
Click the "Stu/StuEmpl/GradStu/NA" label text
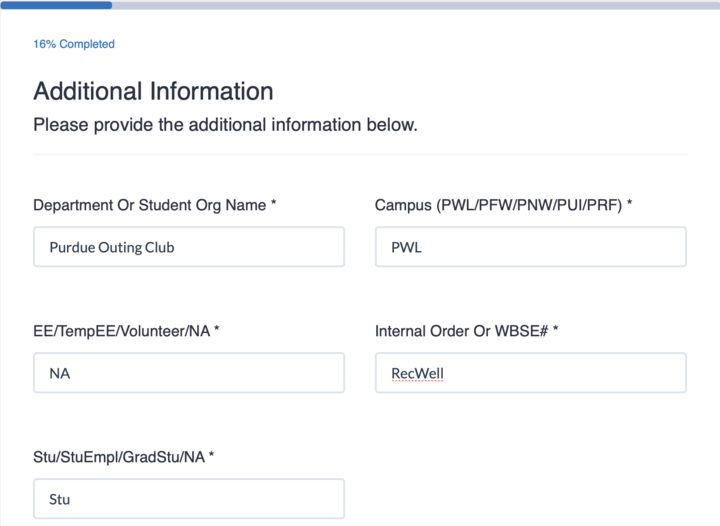[119, 457]
